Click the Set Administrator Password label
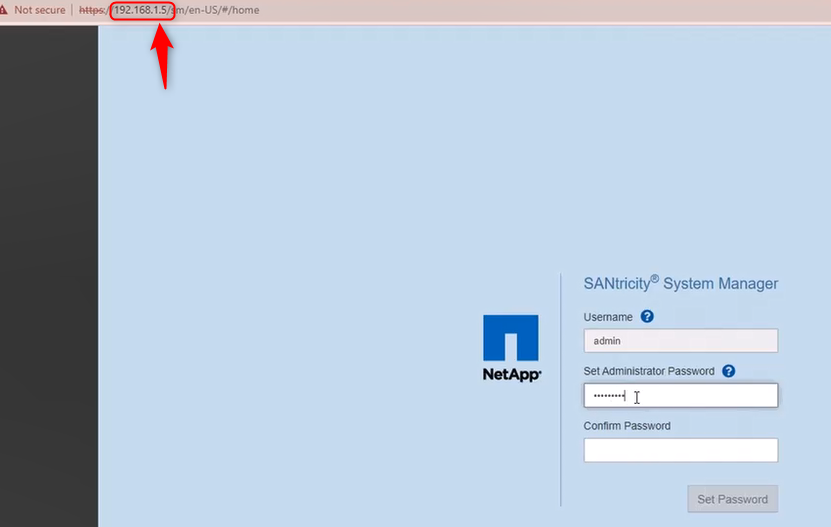Viewport: 831px width, 527px height. tap(649, 371)
